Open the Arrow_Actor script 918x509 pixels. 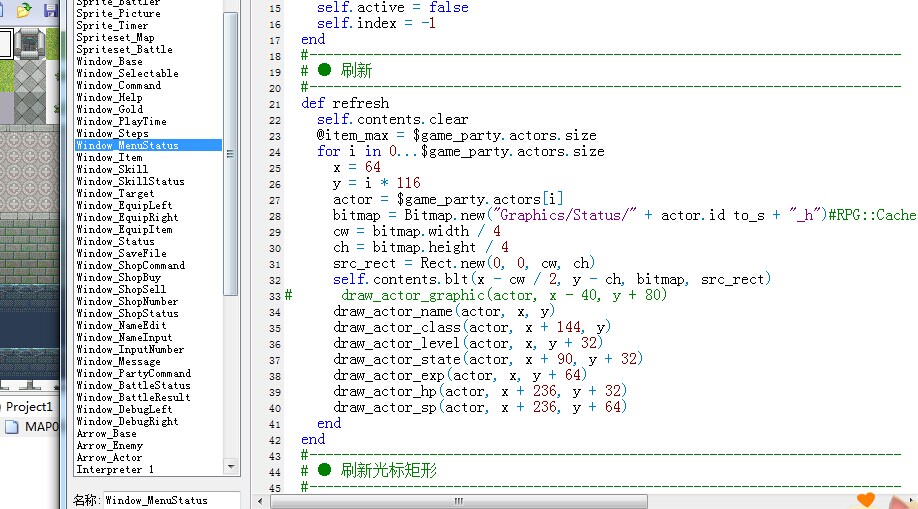point(109,457)
